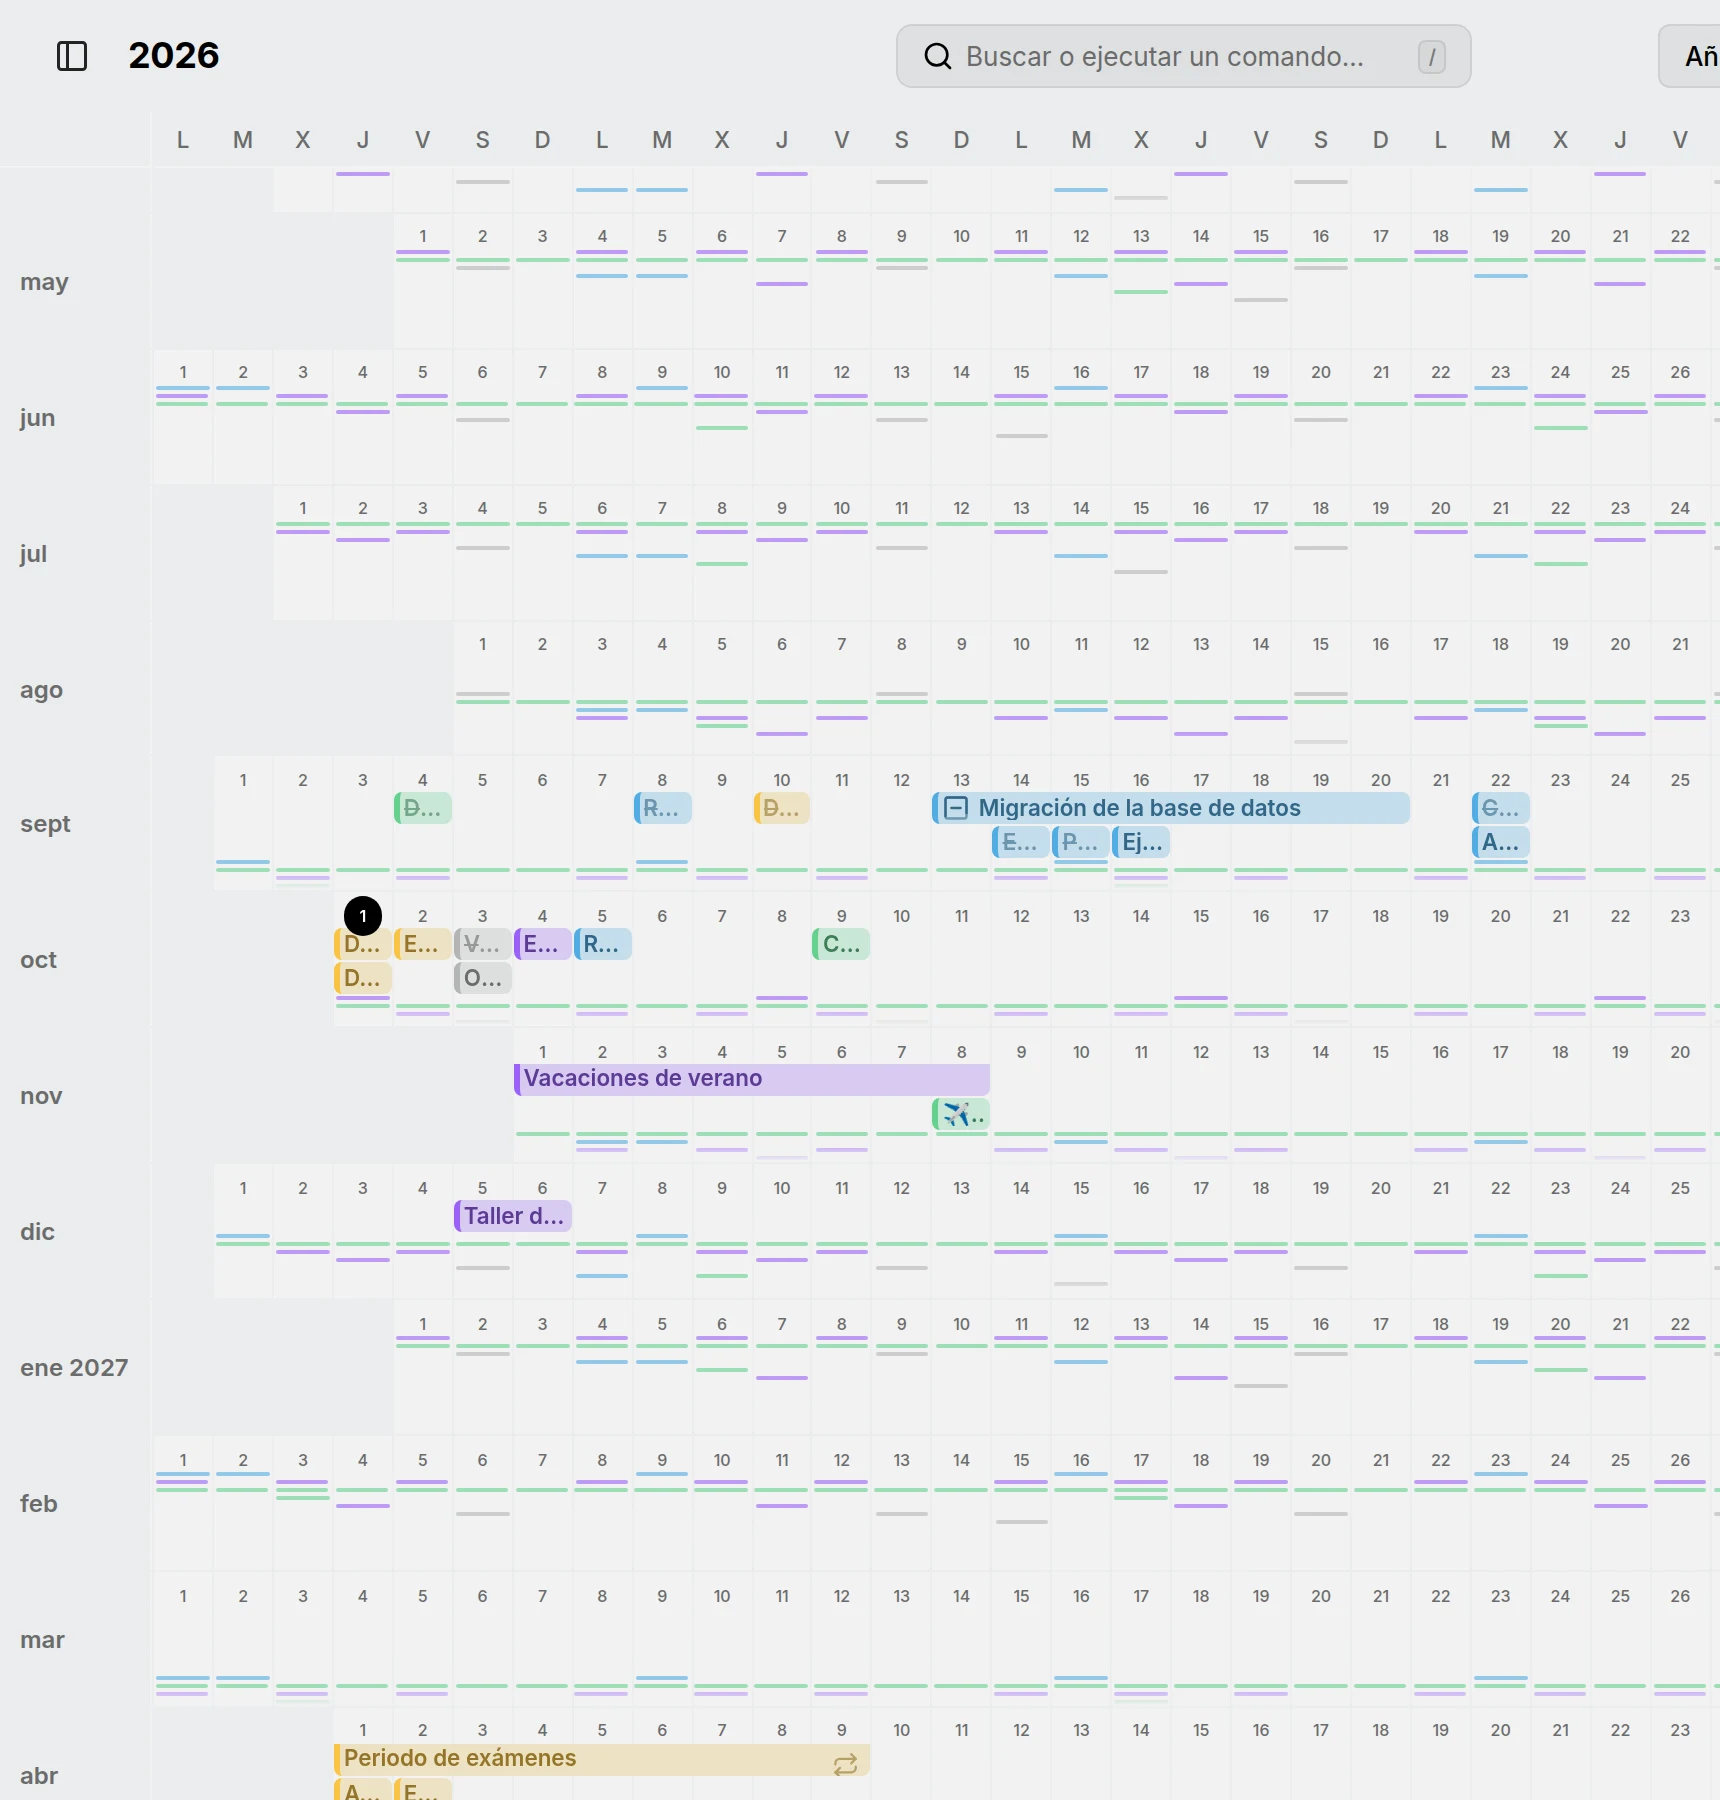This screenshot has width=1720, height=1800.
Task: Open the blue 'R...' event on 5 October
Action: pyautogui.click(x=603, y=944)
